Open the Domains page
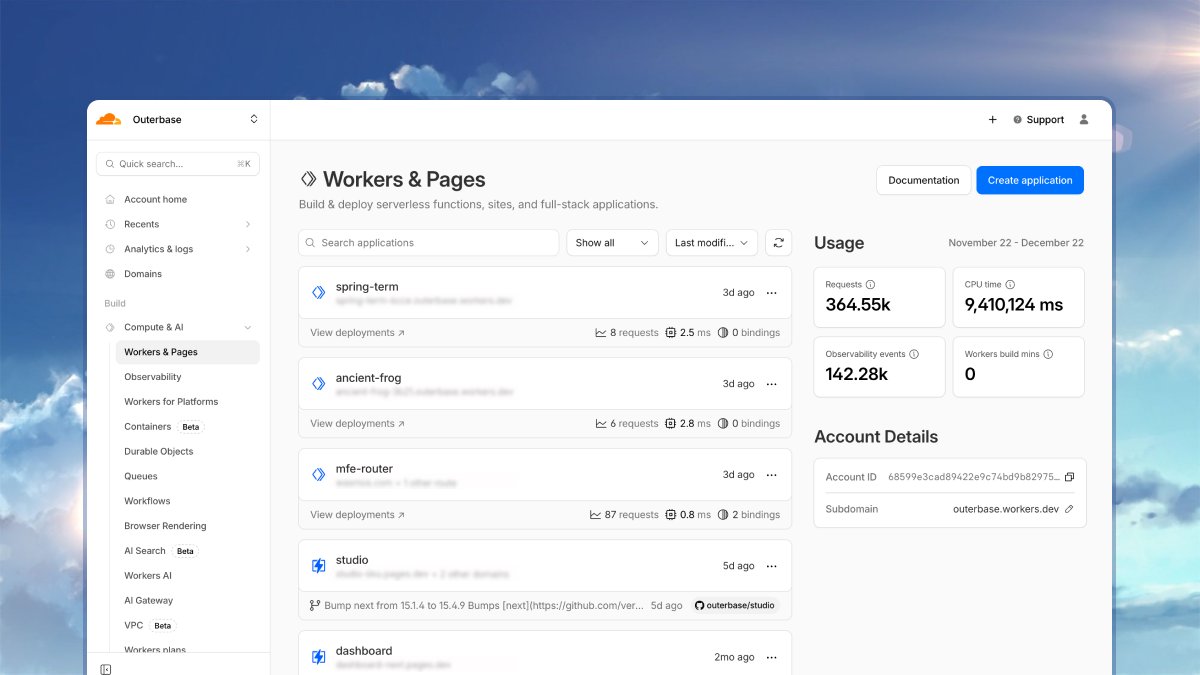 [x=143, y=274]
